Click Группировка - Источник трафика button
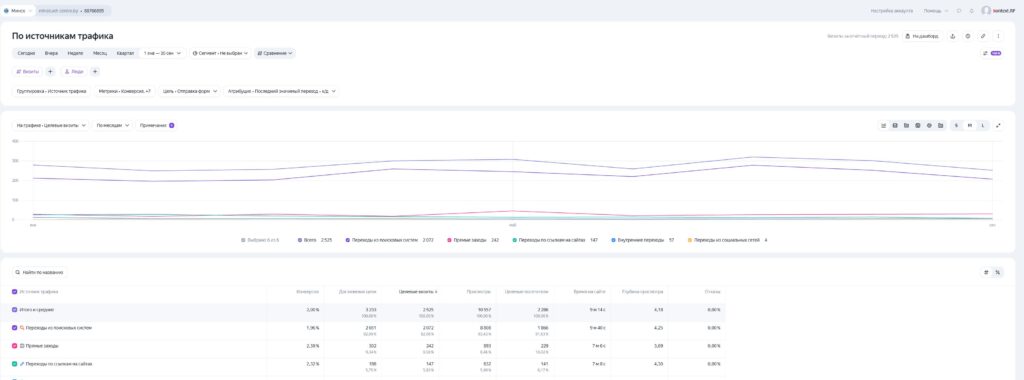Screen dimensions: 1024x380 point(52,91)
